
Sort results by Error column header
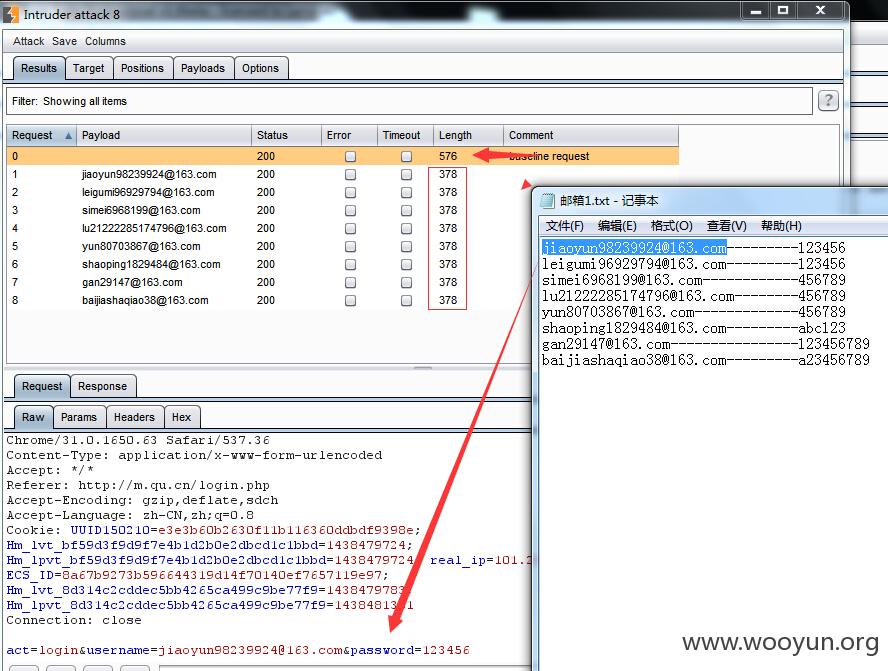pyautogui.click(x=349, y=135)
